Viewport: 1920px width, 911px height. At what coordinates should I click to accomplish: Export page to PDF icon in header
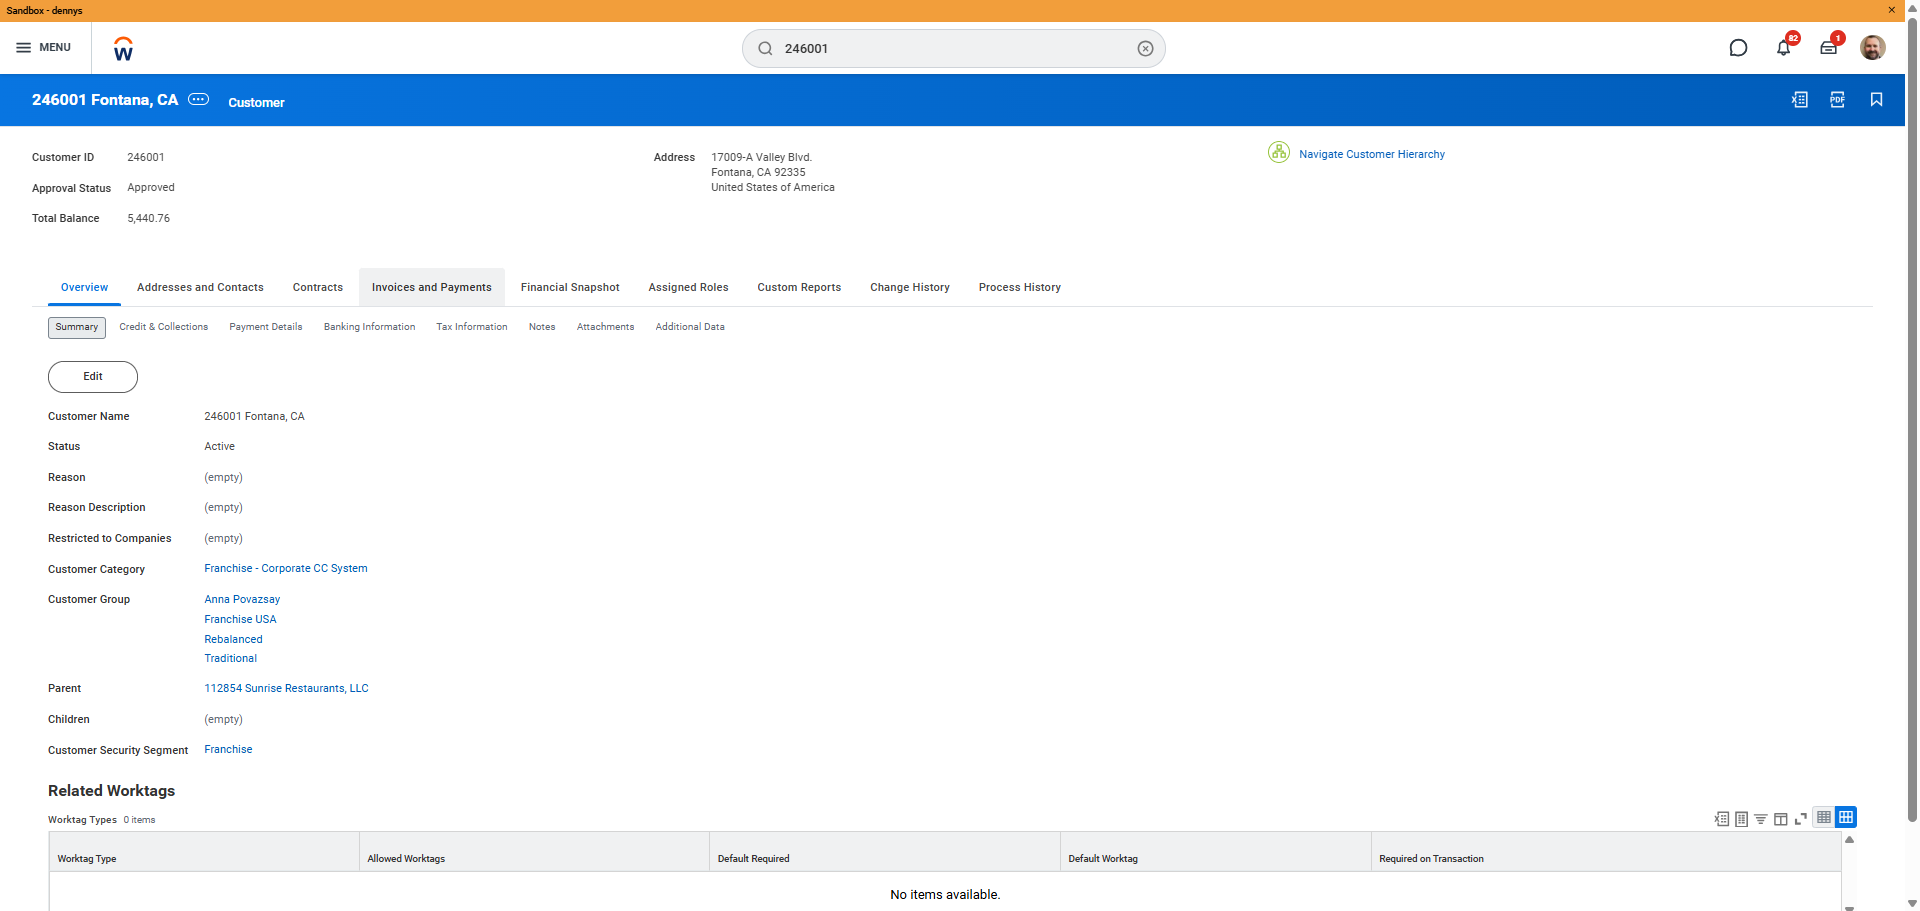[1837, 100]
